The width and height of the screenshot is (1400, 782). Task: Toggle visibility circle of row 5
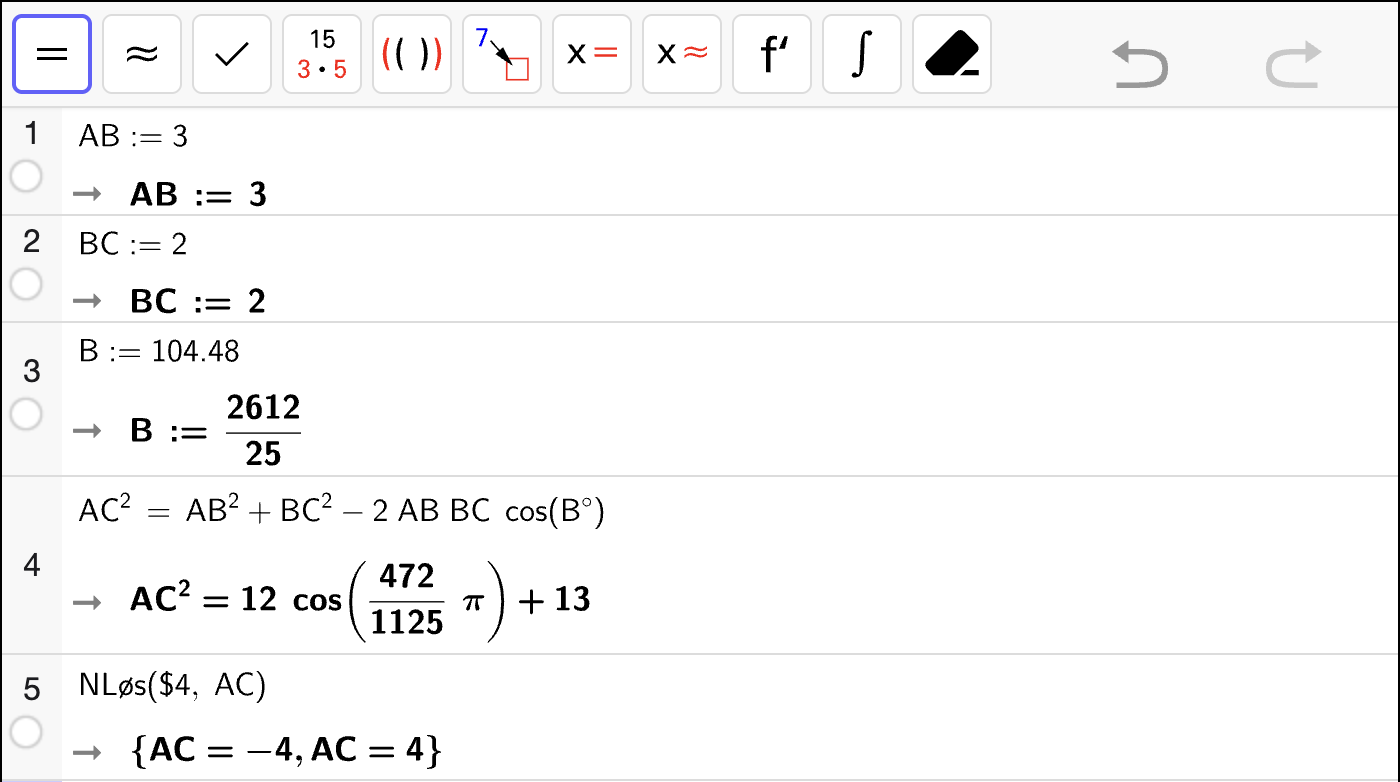click(26, 732)
